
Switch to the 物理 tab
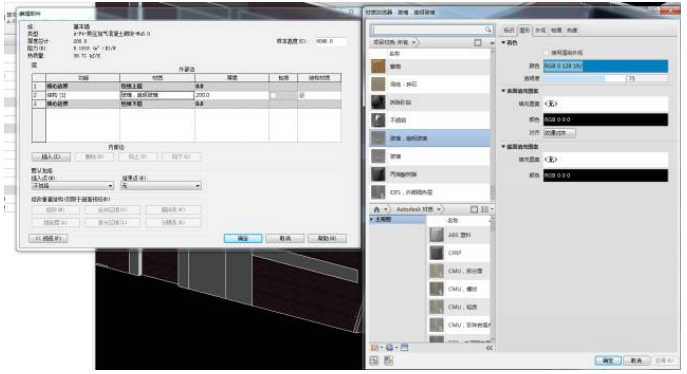[556, 30]
